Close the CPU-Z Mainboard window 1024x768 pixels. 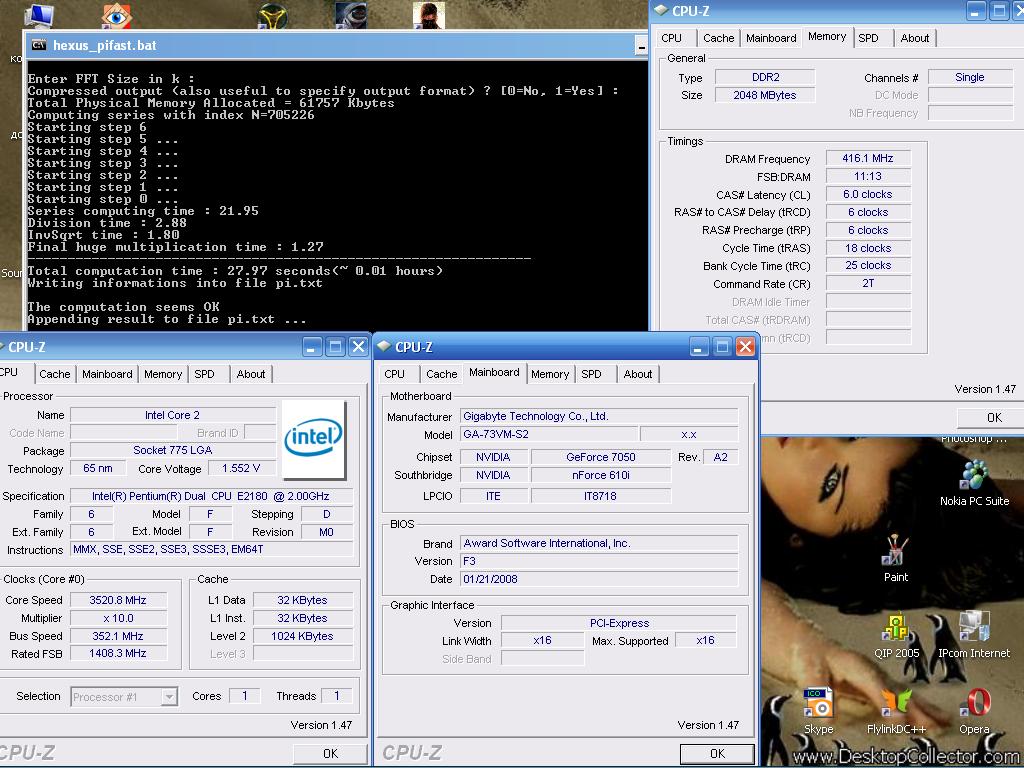(x=745, y=346)
